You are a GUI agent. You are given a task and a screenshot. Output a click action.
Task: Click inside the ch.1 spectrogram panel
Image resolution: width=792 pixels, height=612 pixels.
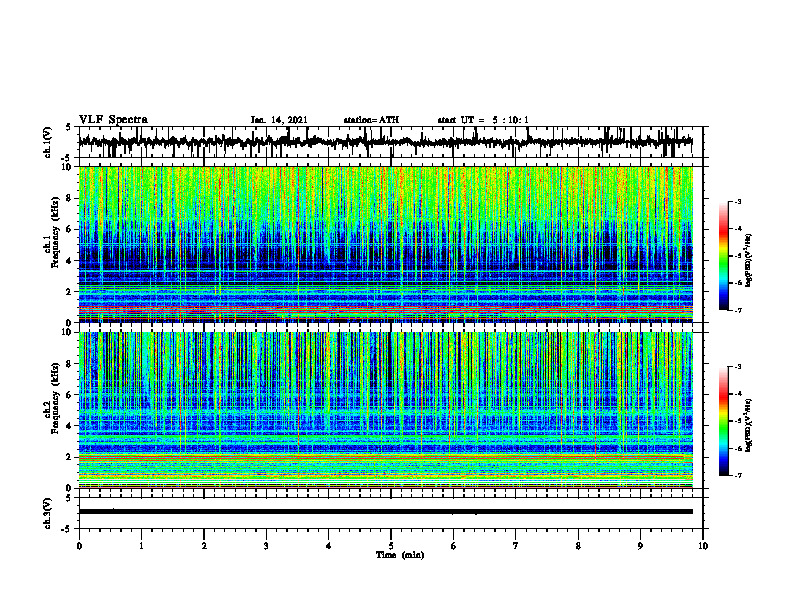(386, 244)
